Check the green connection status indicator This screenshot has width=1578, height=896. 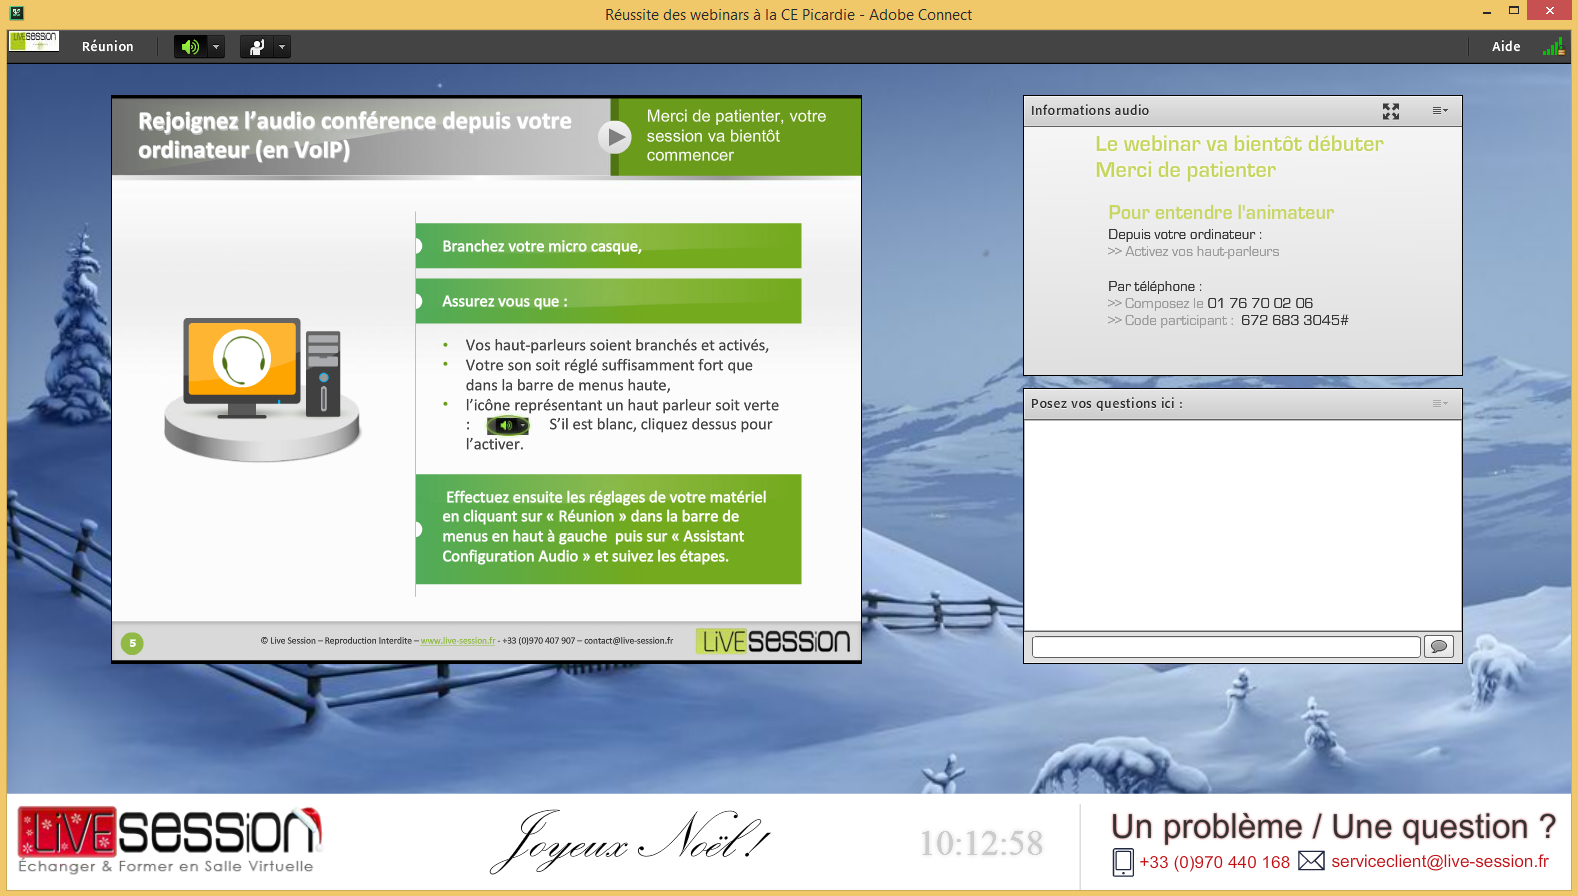pyautogui.click(x=1553, y=47)
